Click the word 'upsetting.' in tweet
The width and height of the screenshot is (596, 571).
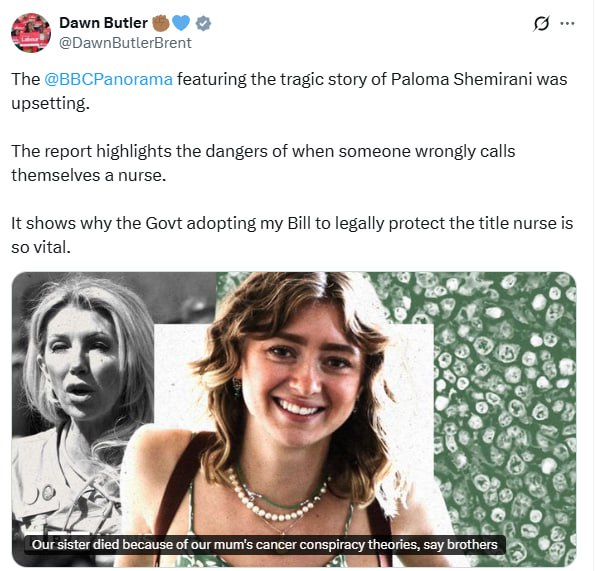51,103
